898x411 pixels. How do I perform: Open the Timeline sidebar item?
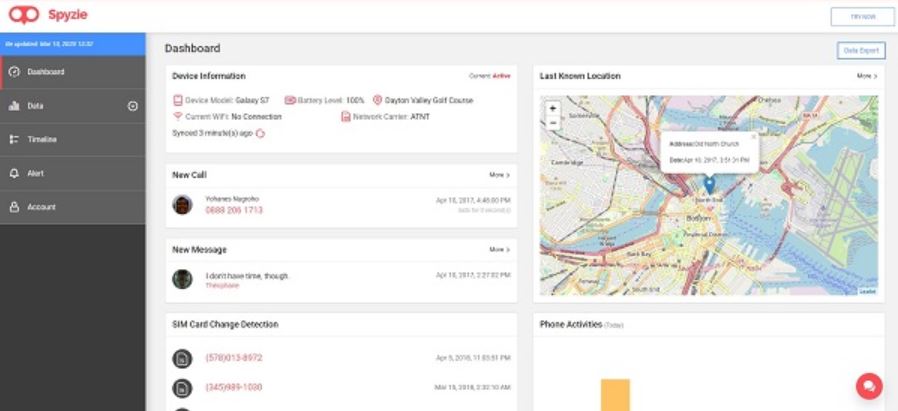point(73,140)
